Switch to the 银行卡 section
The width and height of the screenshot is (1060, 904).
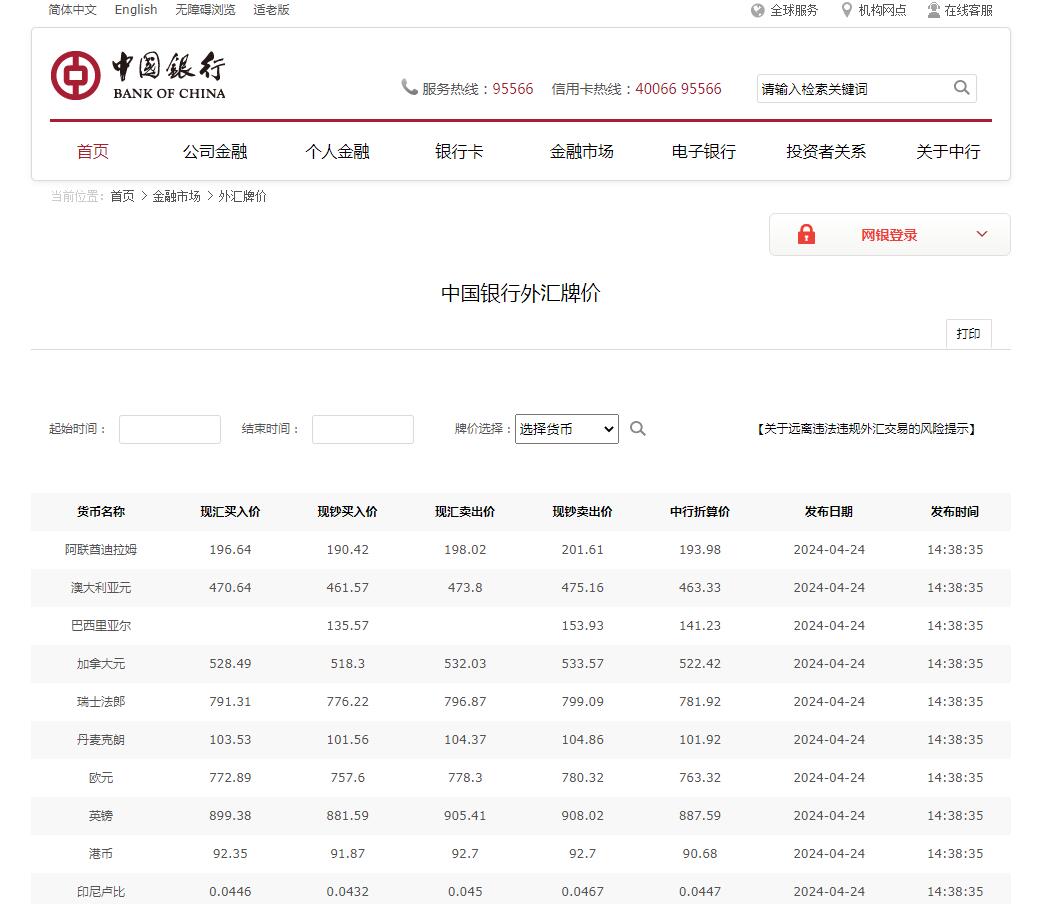459,151
